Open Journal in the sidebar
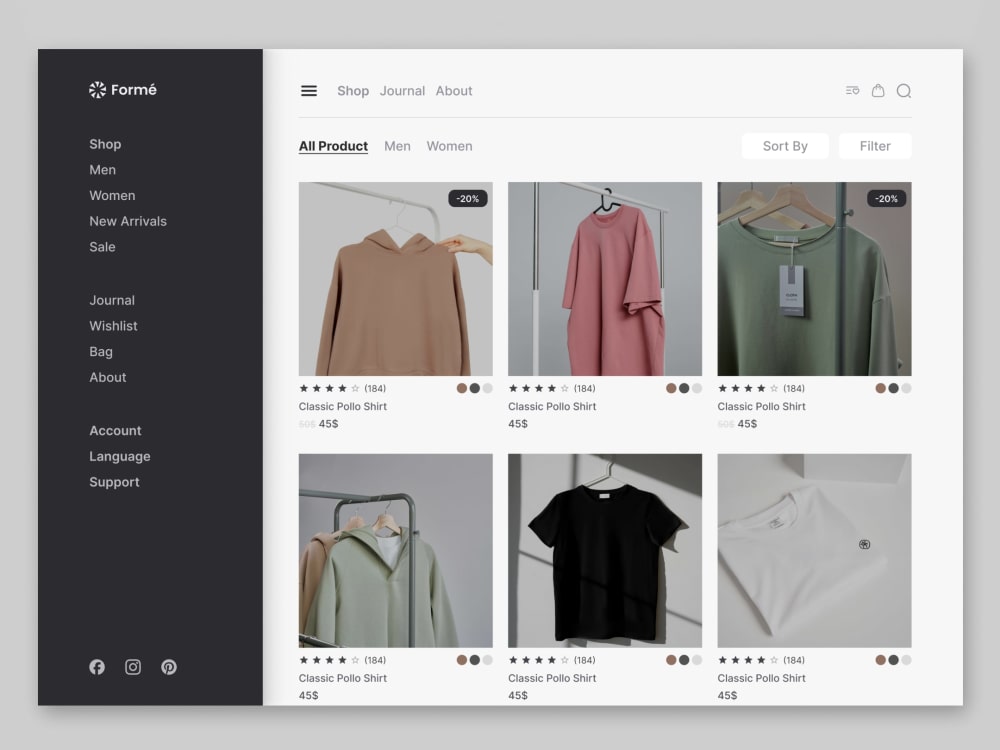The image size is (1000, 750). 112,300
